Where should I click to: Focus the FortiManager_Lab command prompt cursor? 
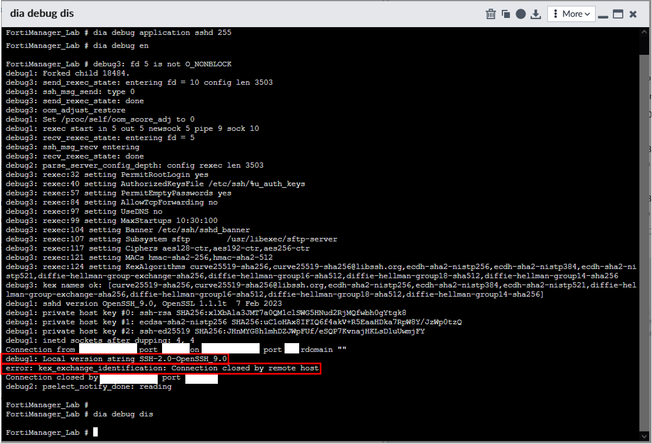point(95,432)
